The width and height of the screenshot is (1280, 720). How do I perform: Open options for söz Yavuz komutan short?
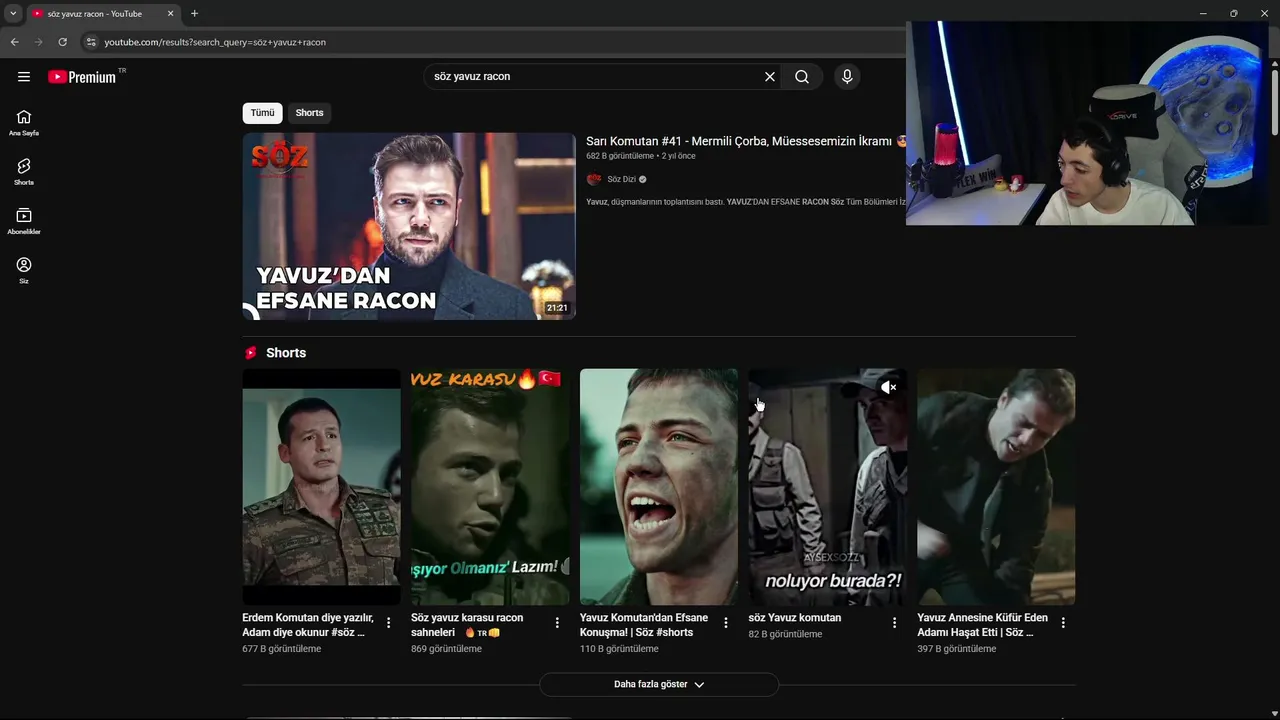[894, 623]
